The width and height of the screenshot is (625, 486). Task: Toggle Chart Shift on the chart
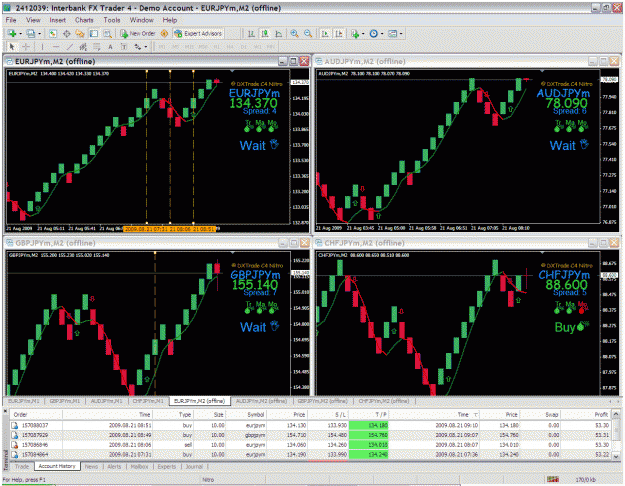point(339,33)
